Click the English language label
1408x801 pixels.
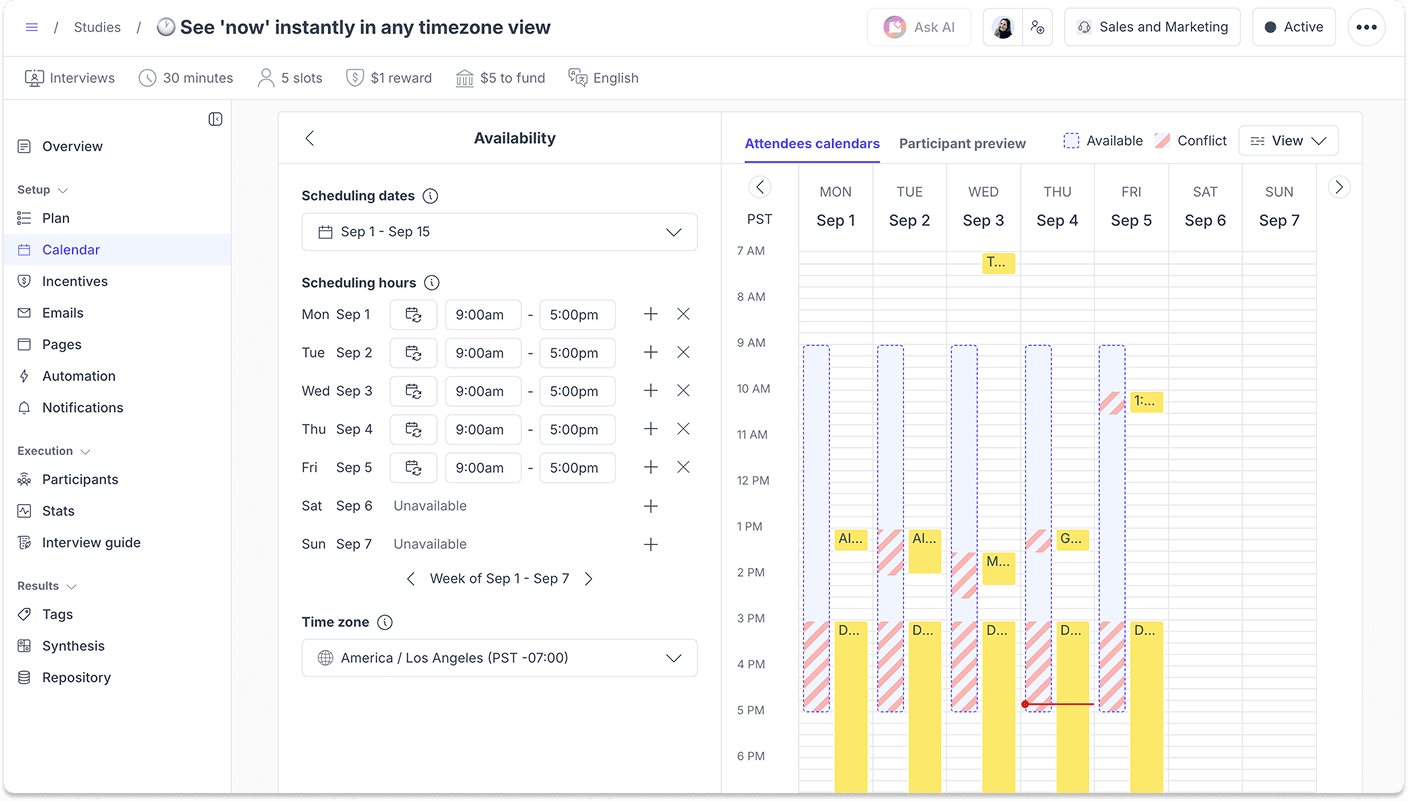click(x=603, y=78)
